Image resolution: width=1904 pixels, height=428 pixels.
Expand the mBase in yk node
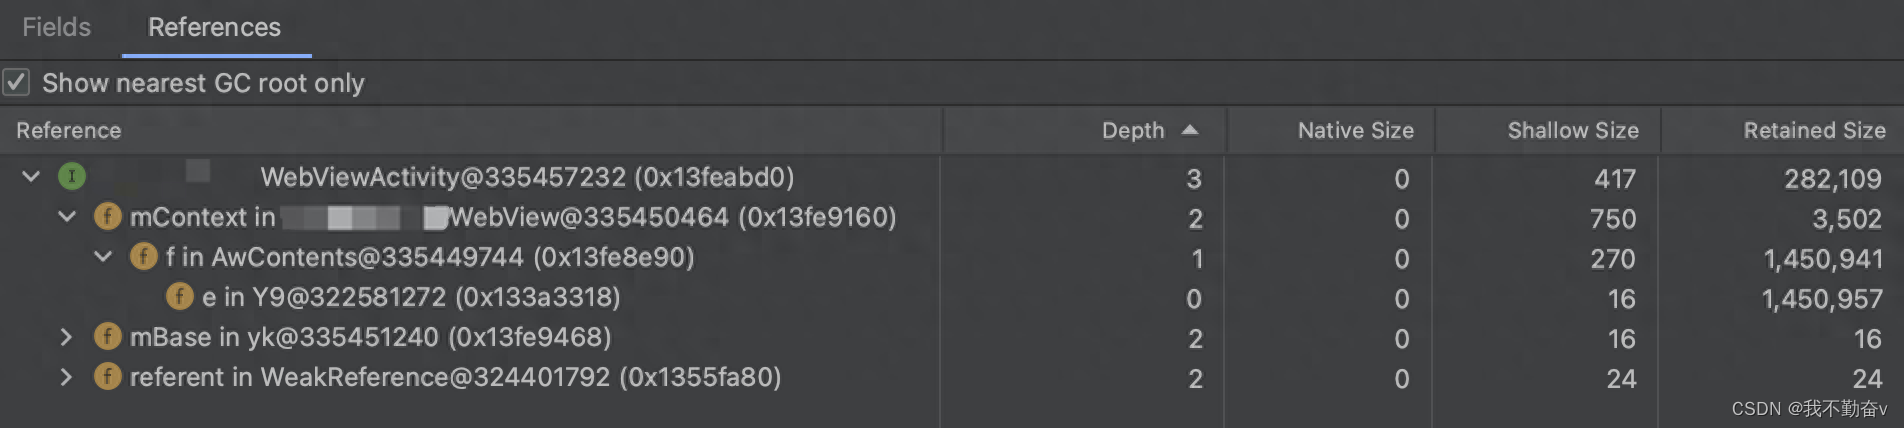click(66, 337)
